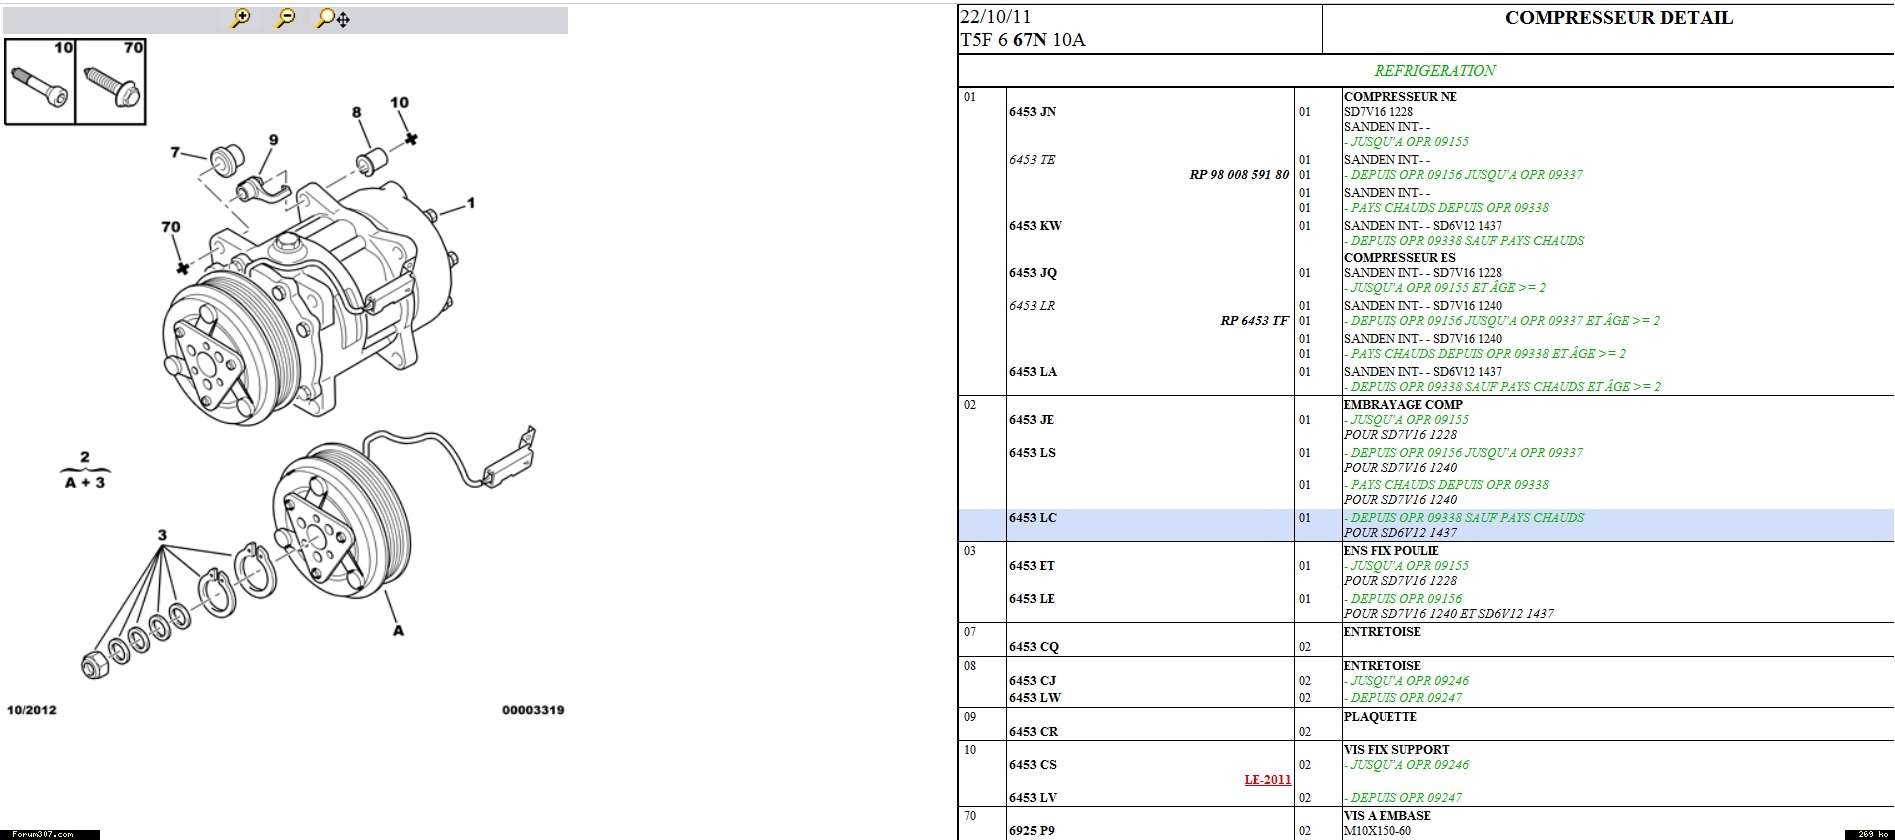Click callout 7 bushing in diagram
Screen dimensions: 1895x840
(x=176, y=152)
